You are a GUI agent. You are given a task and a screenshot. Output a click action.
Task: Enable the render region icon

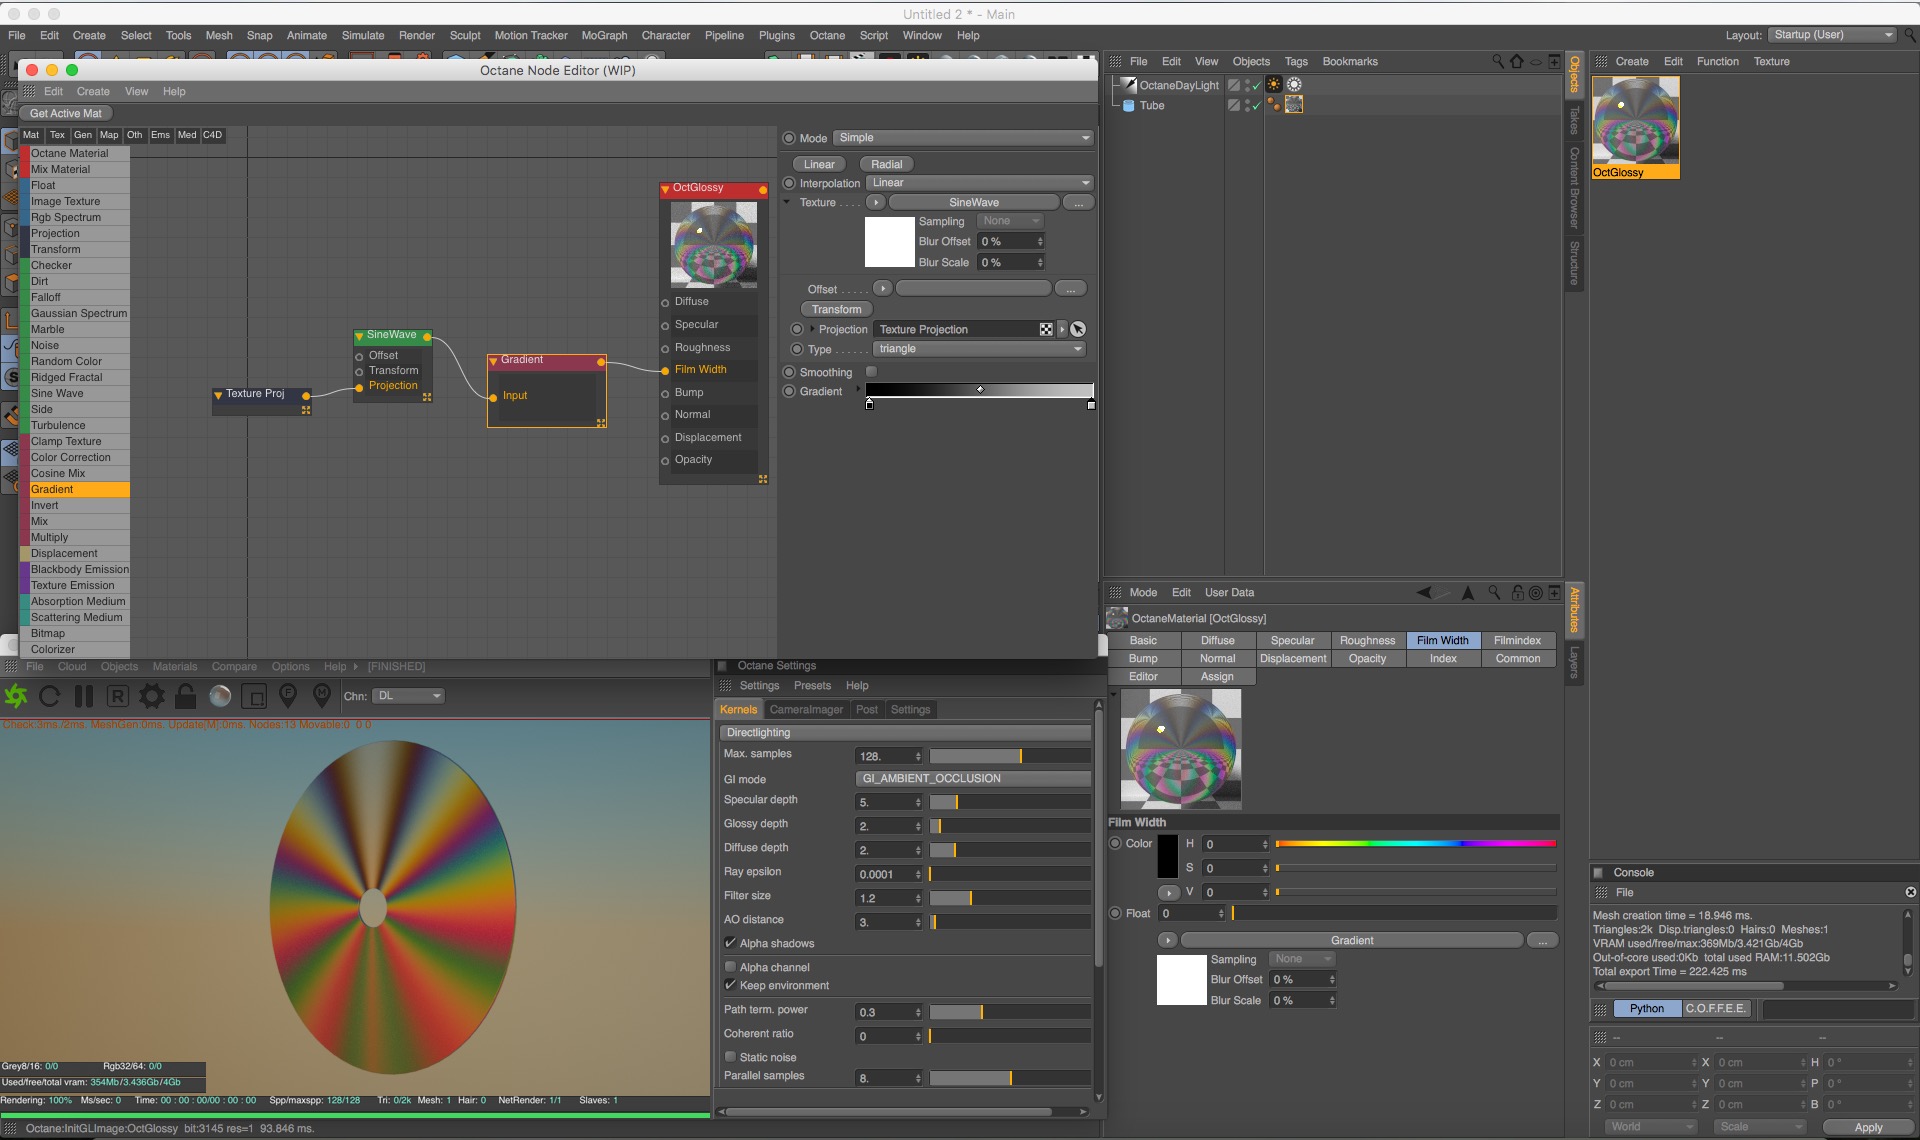254,696
